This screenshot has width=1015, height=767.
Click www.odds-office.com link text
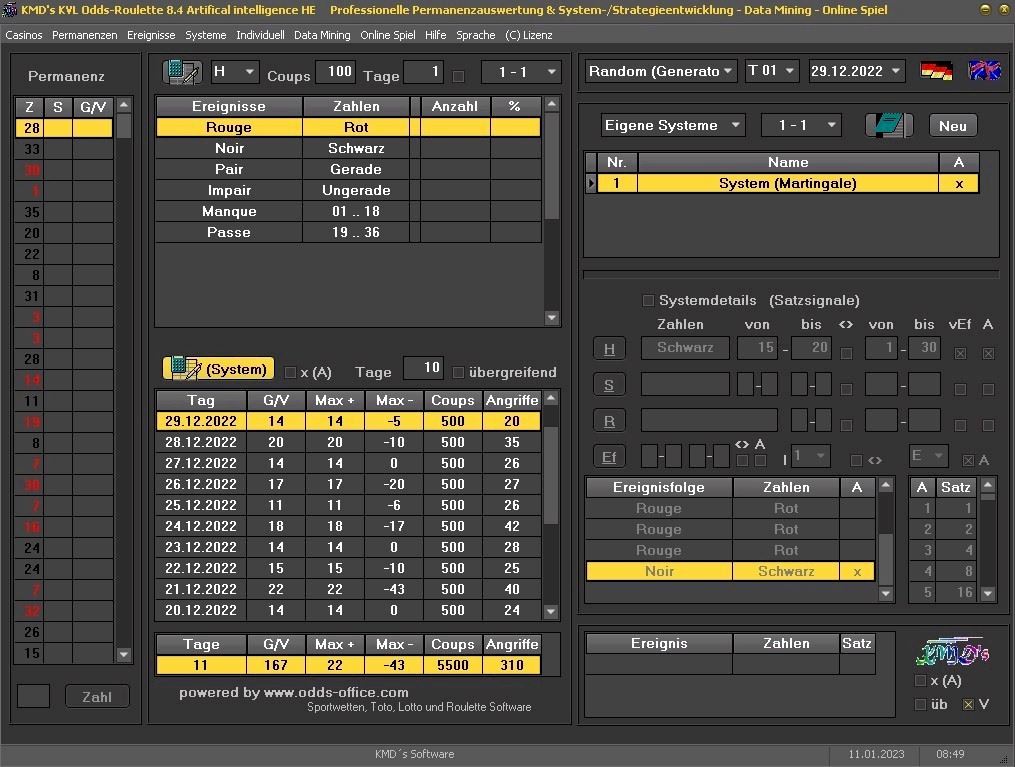pos(336,693)
